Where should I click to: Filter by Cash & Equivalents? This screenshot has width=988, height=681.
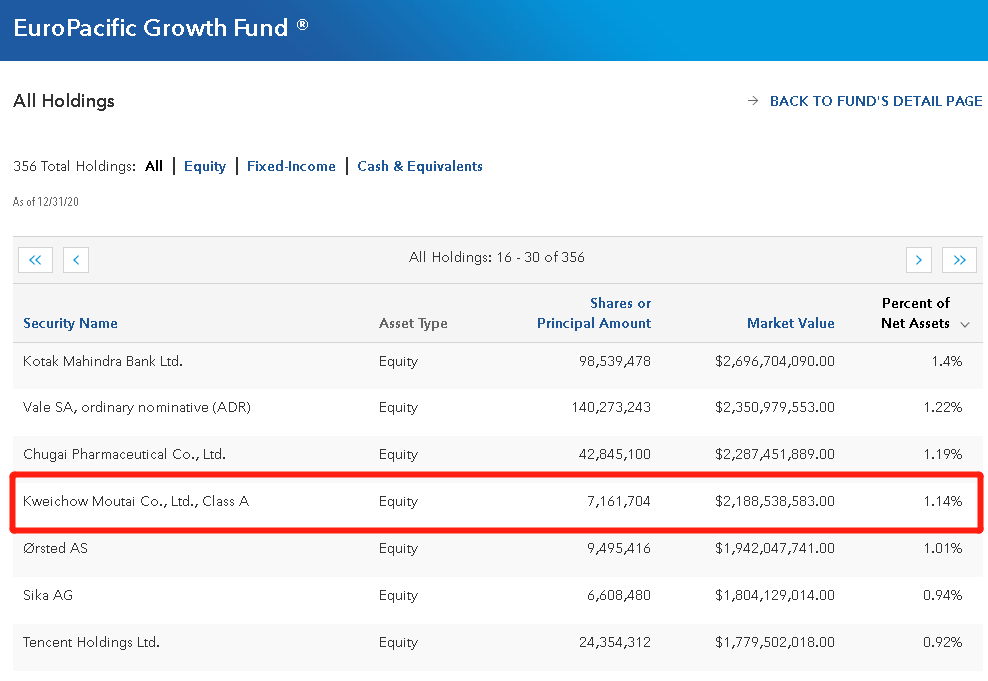tap(420, 166)
